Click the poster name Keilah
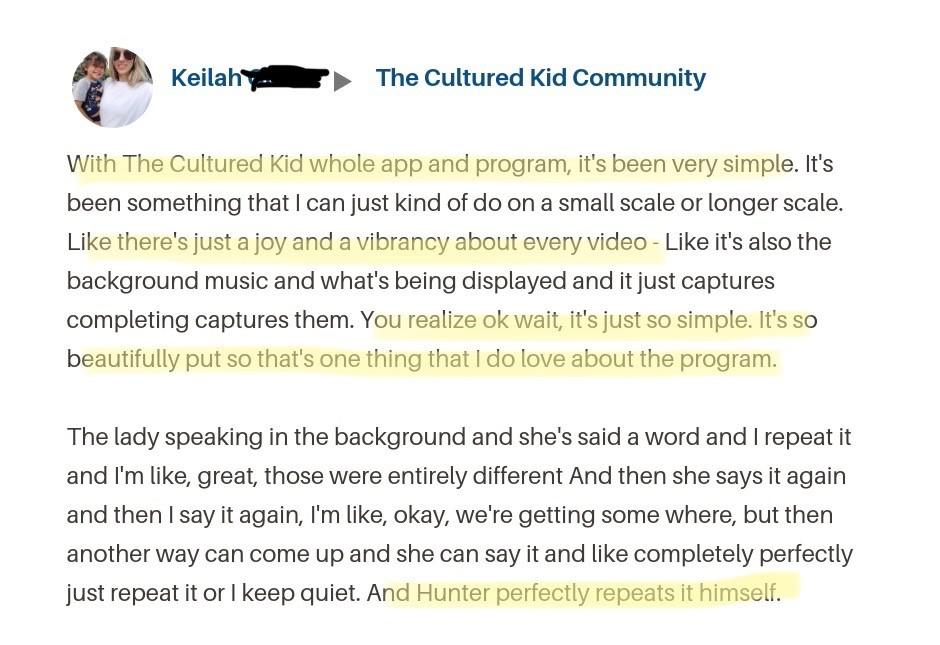This screenshot has width=940, height=645. pyautogui.click(x=206, y=78)
